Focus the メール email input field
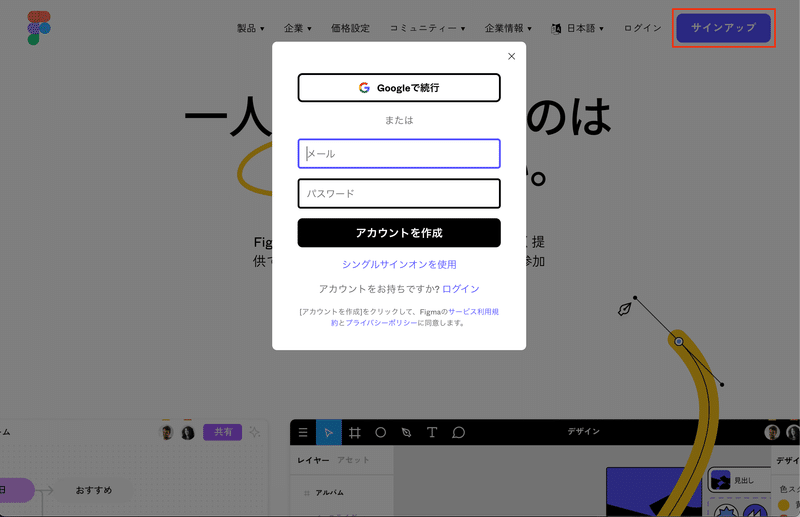The image size is (800, 517). [x=399, y=154]
